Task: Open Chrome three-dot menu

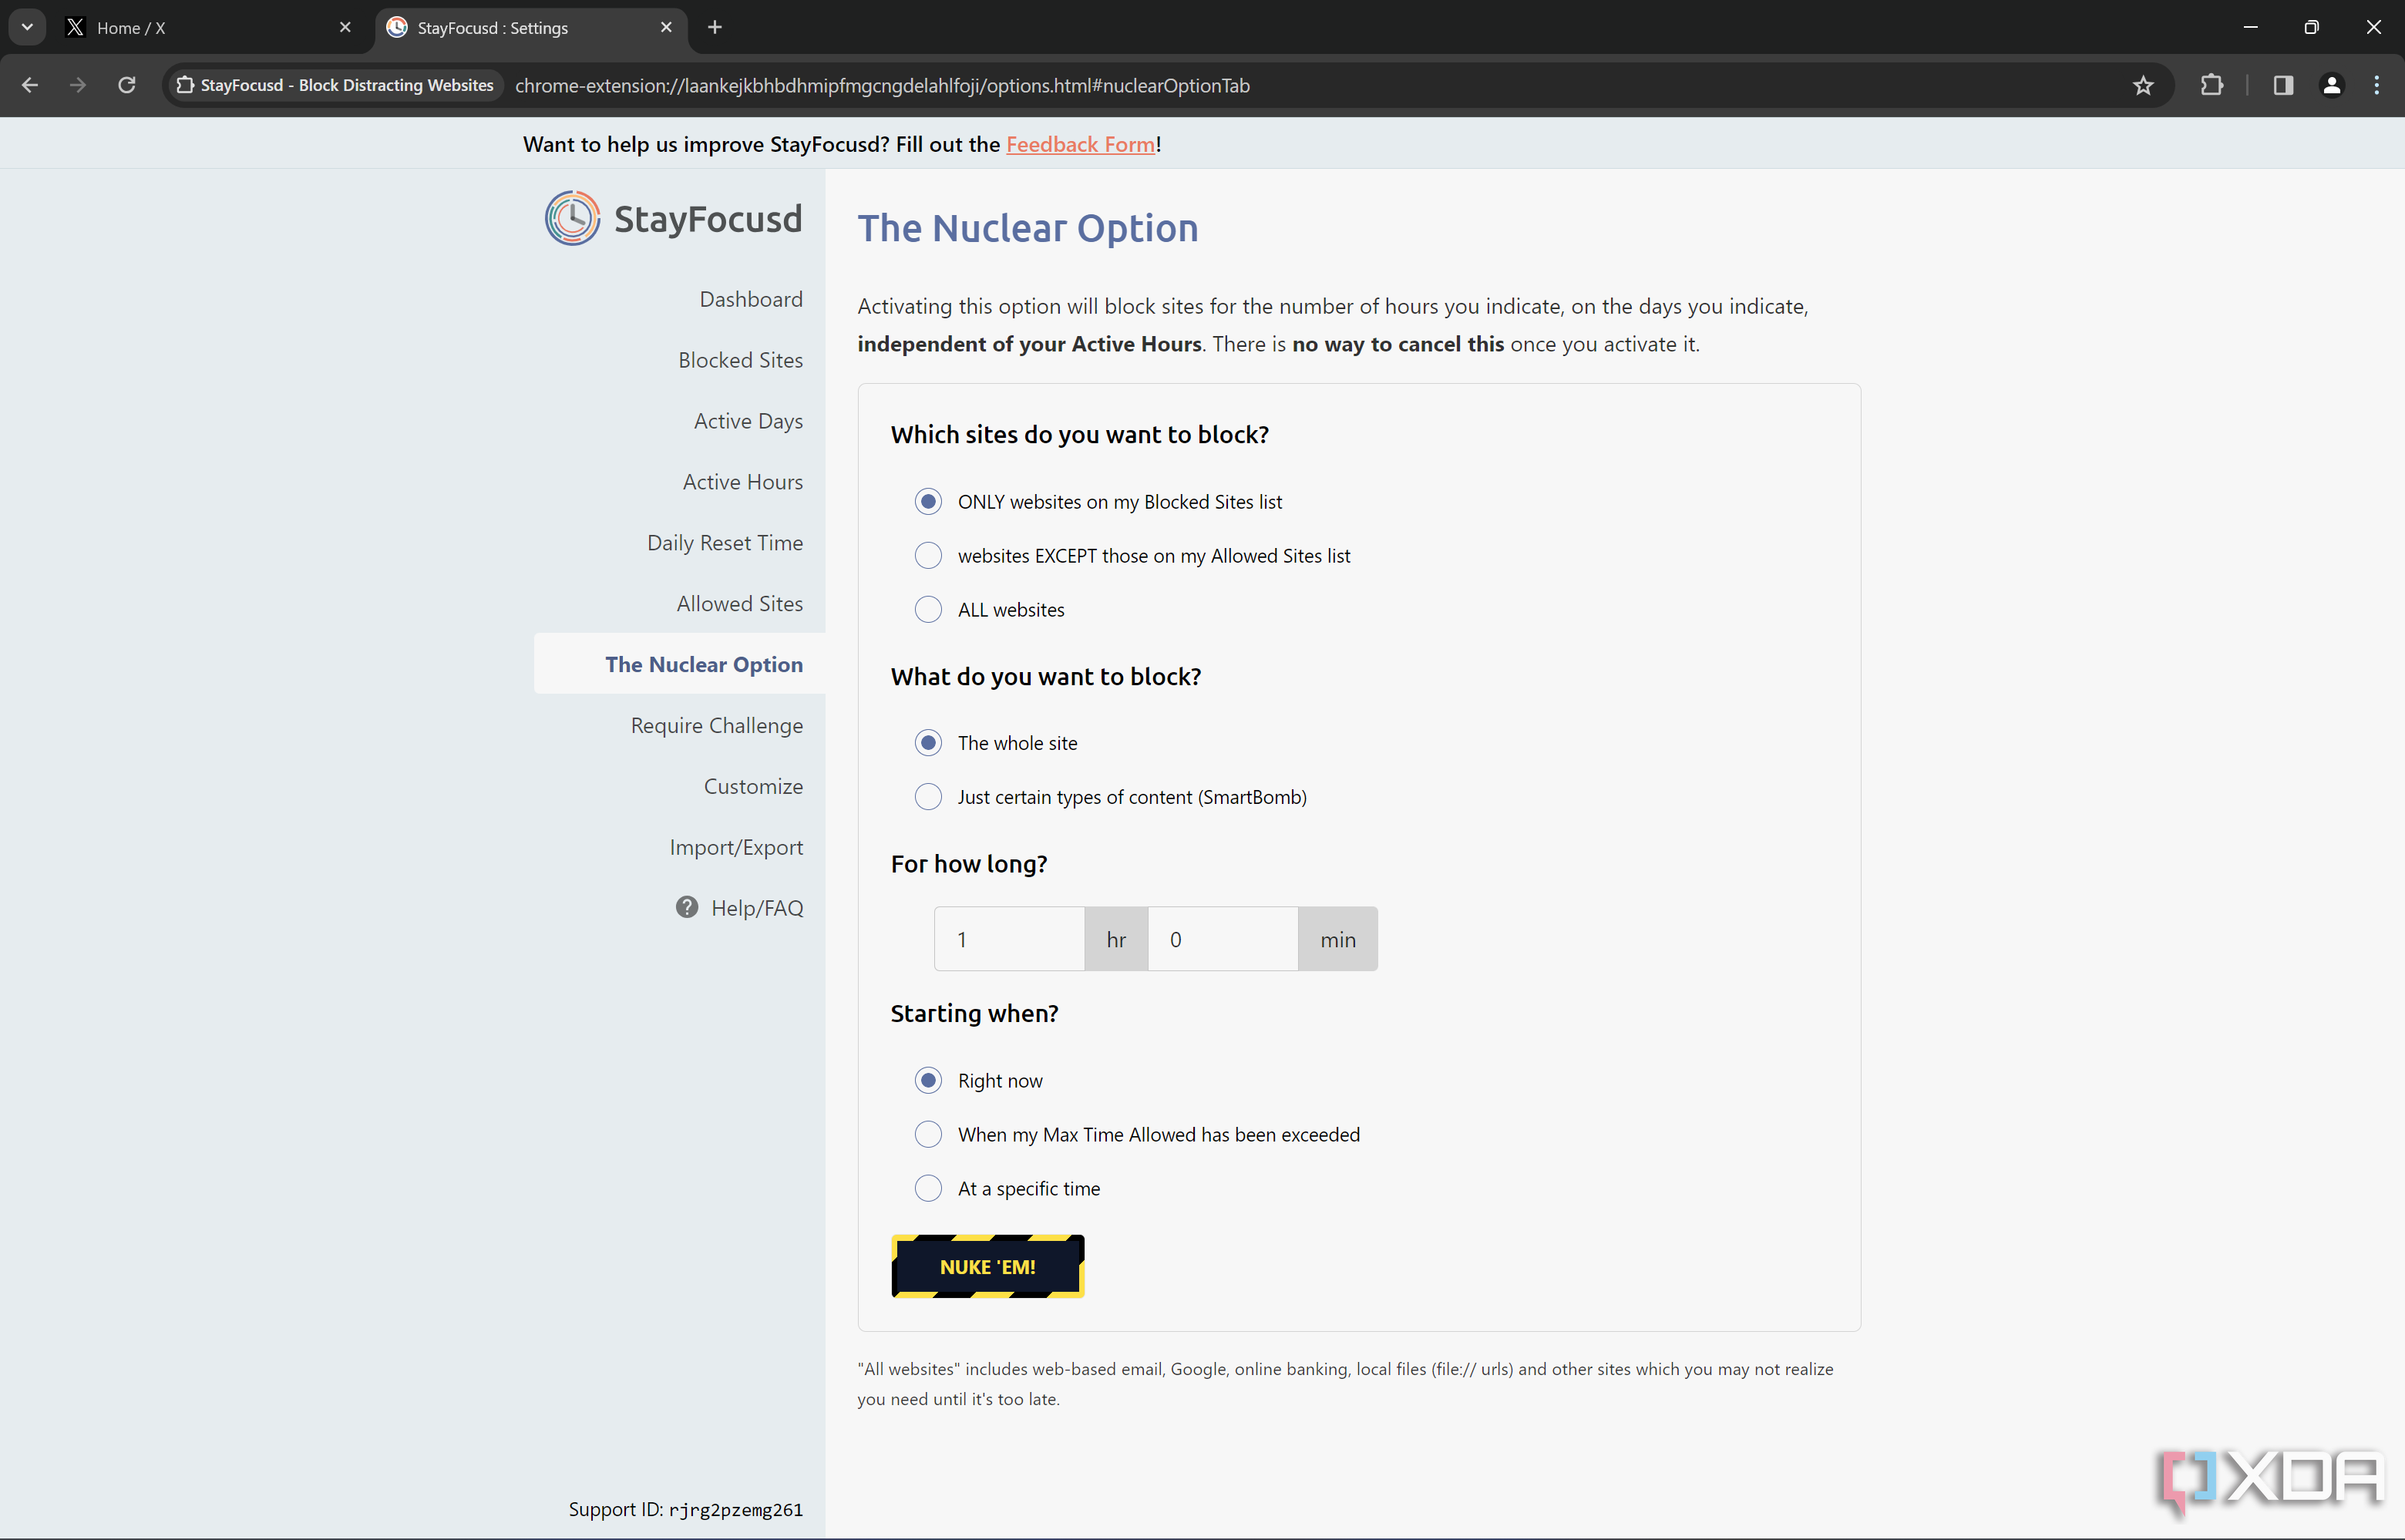Action: (x=2377, y=85)
